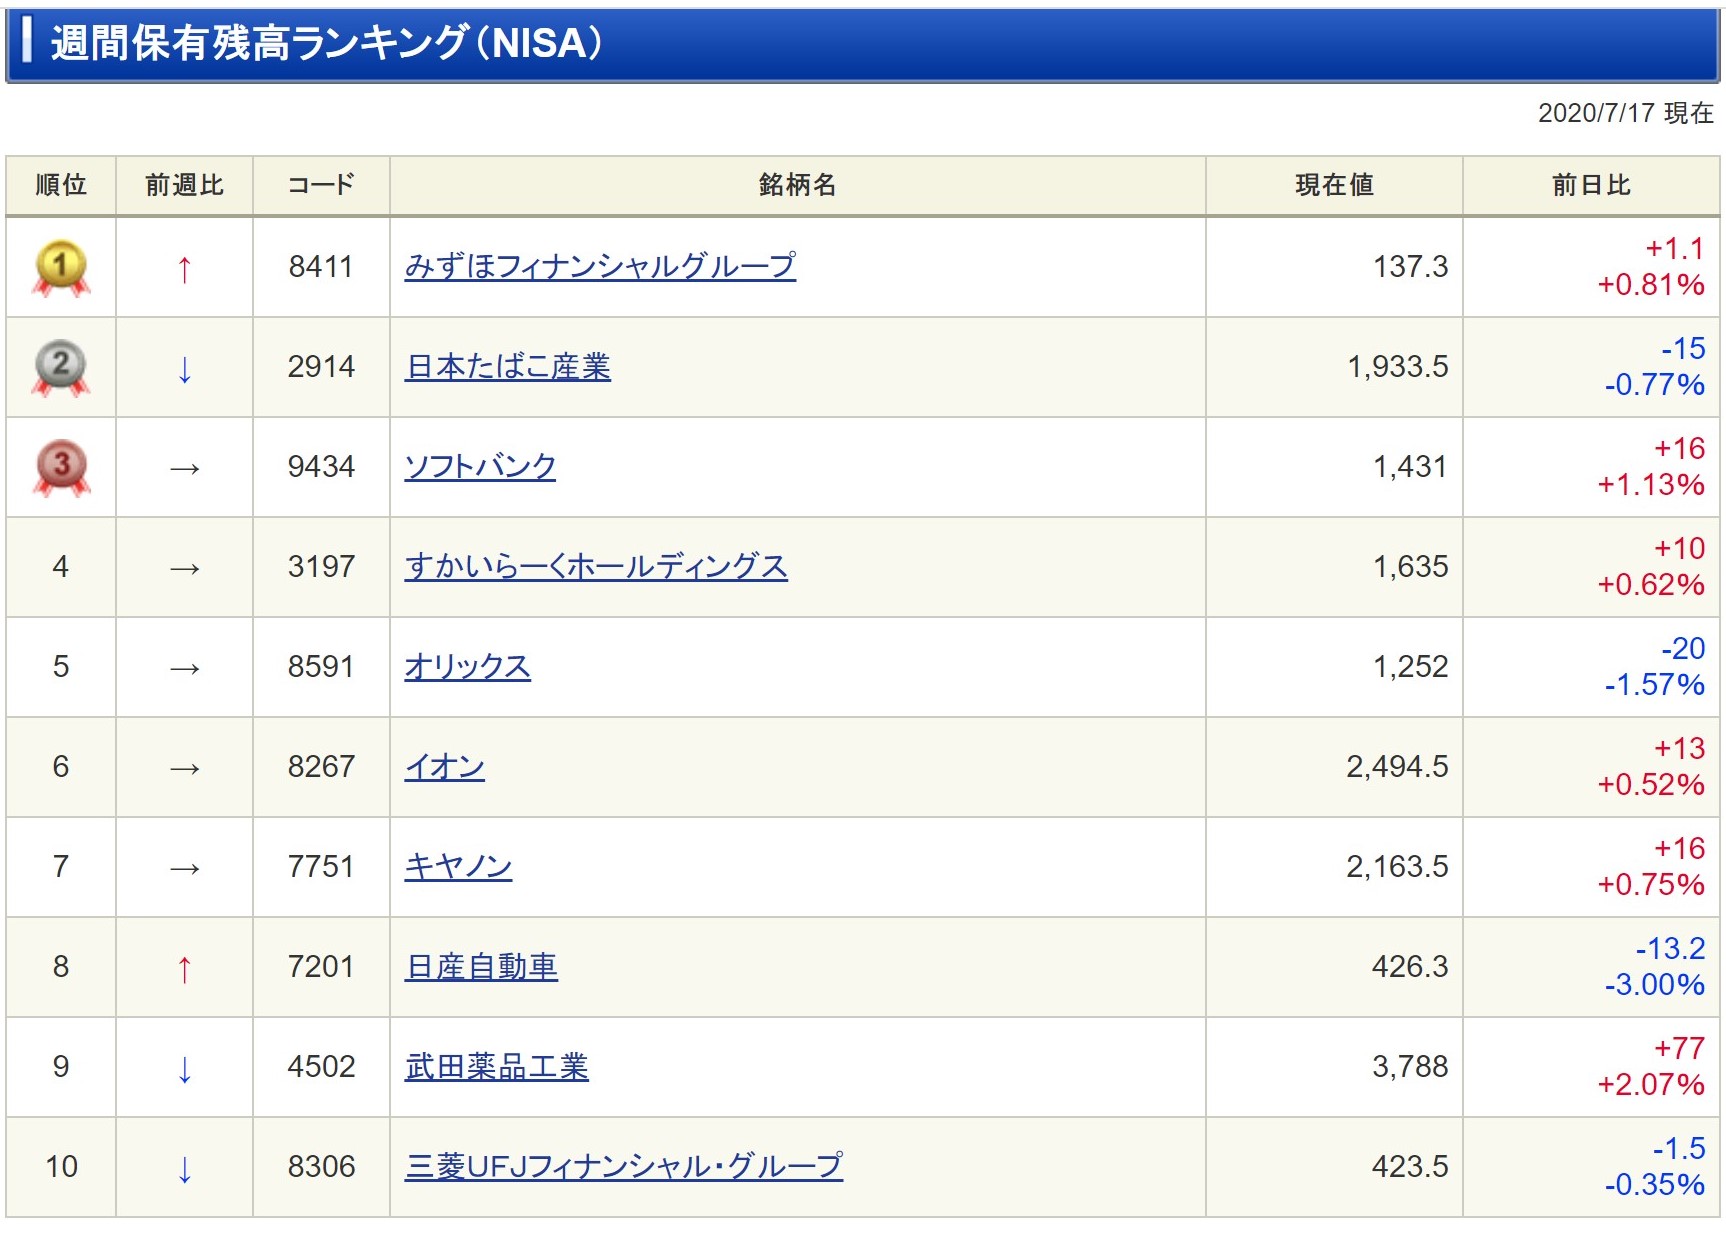Click current price 426.3

(1410, 967)
